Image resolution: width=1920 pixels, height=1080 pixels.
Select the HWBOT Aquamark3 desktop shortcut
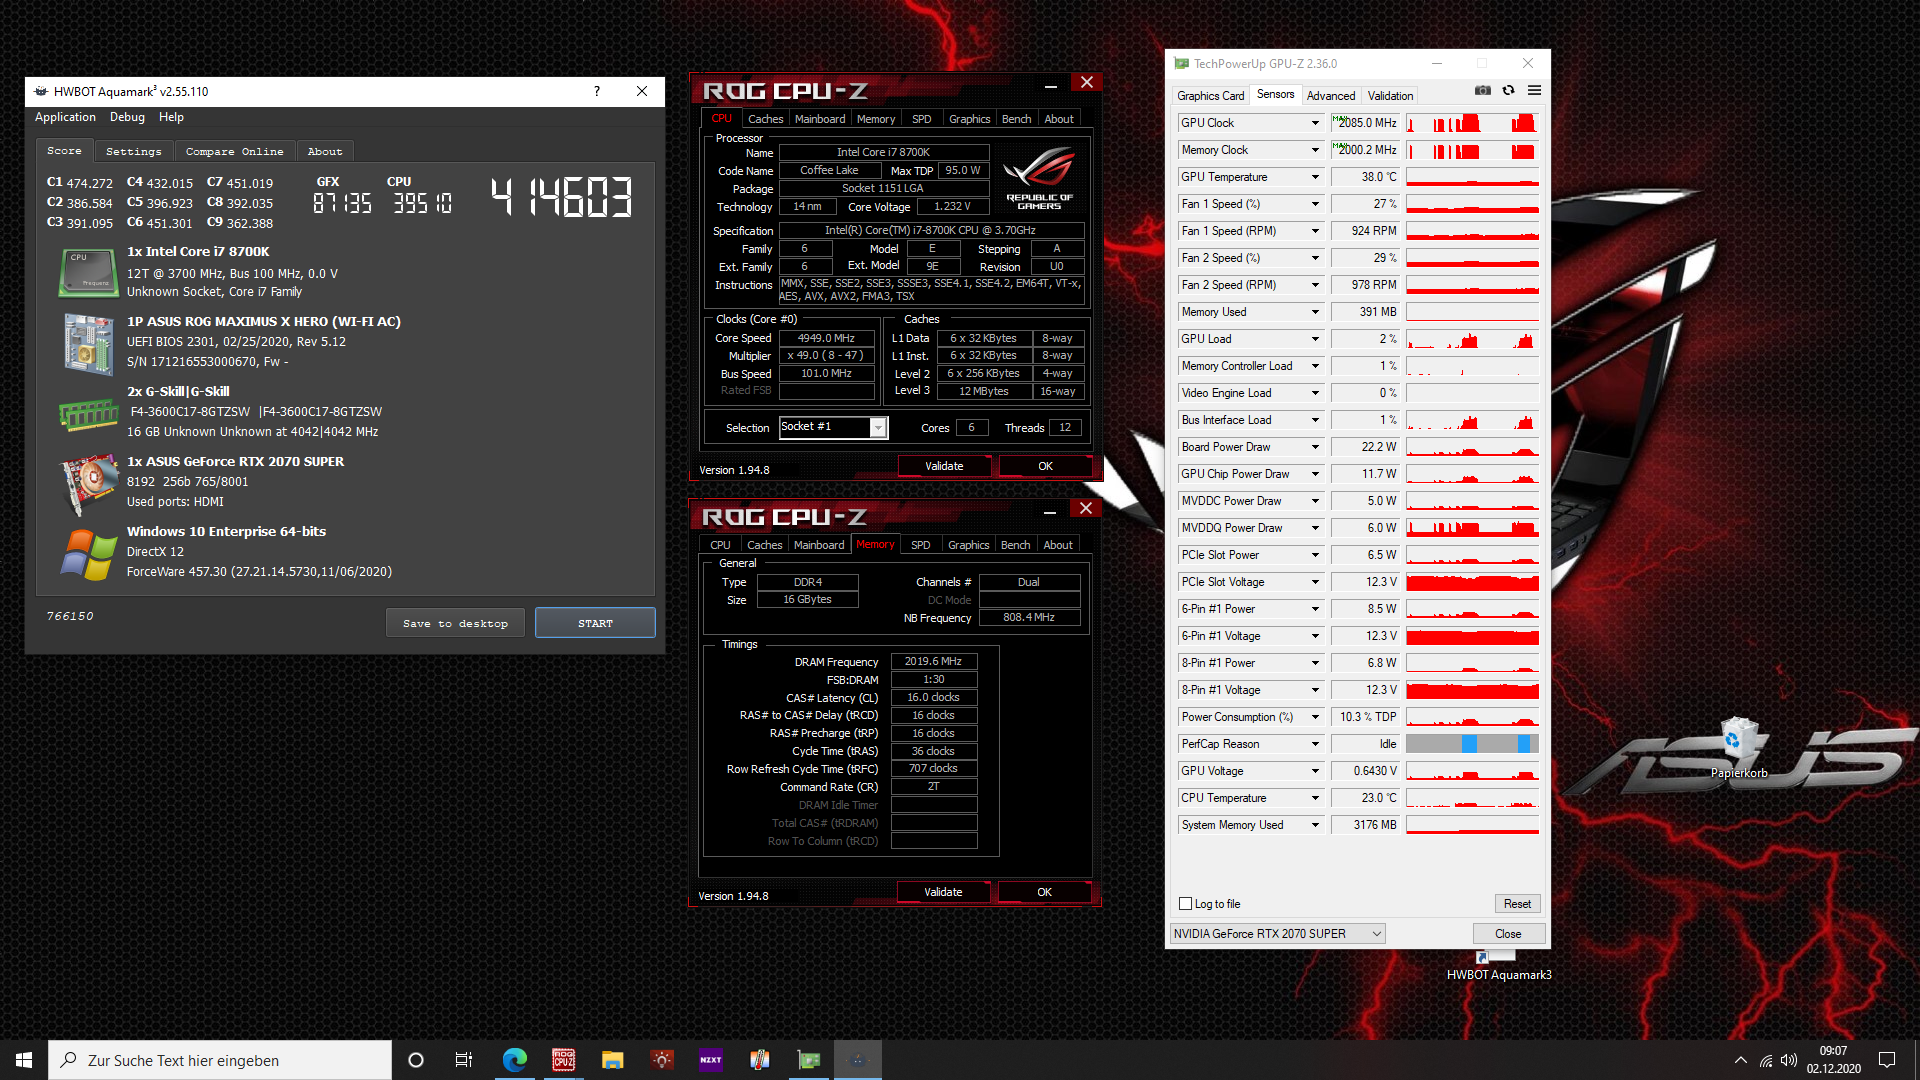(1498, 966)
